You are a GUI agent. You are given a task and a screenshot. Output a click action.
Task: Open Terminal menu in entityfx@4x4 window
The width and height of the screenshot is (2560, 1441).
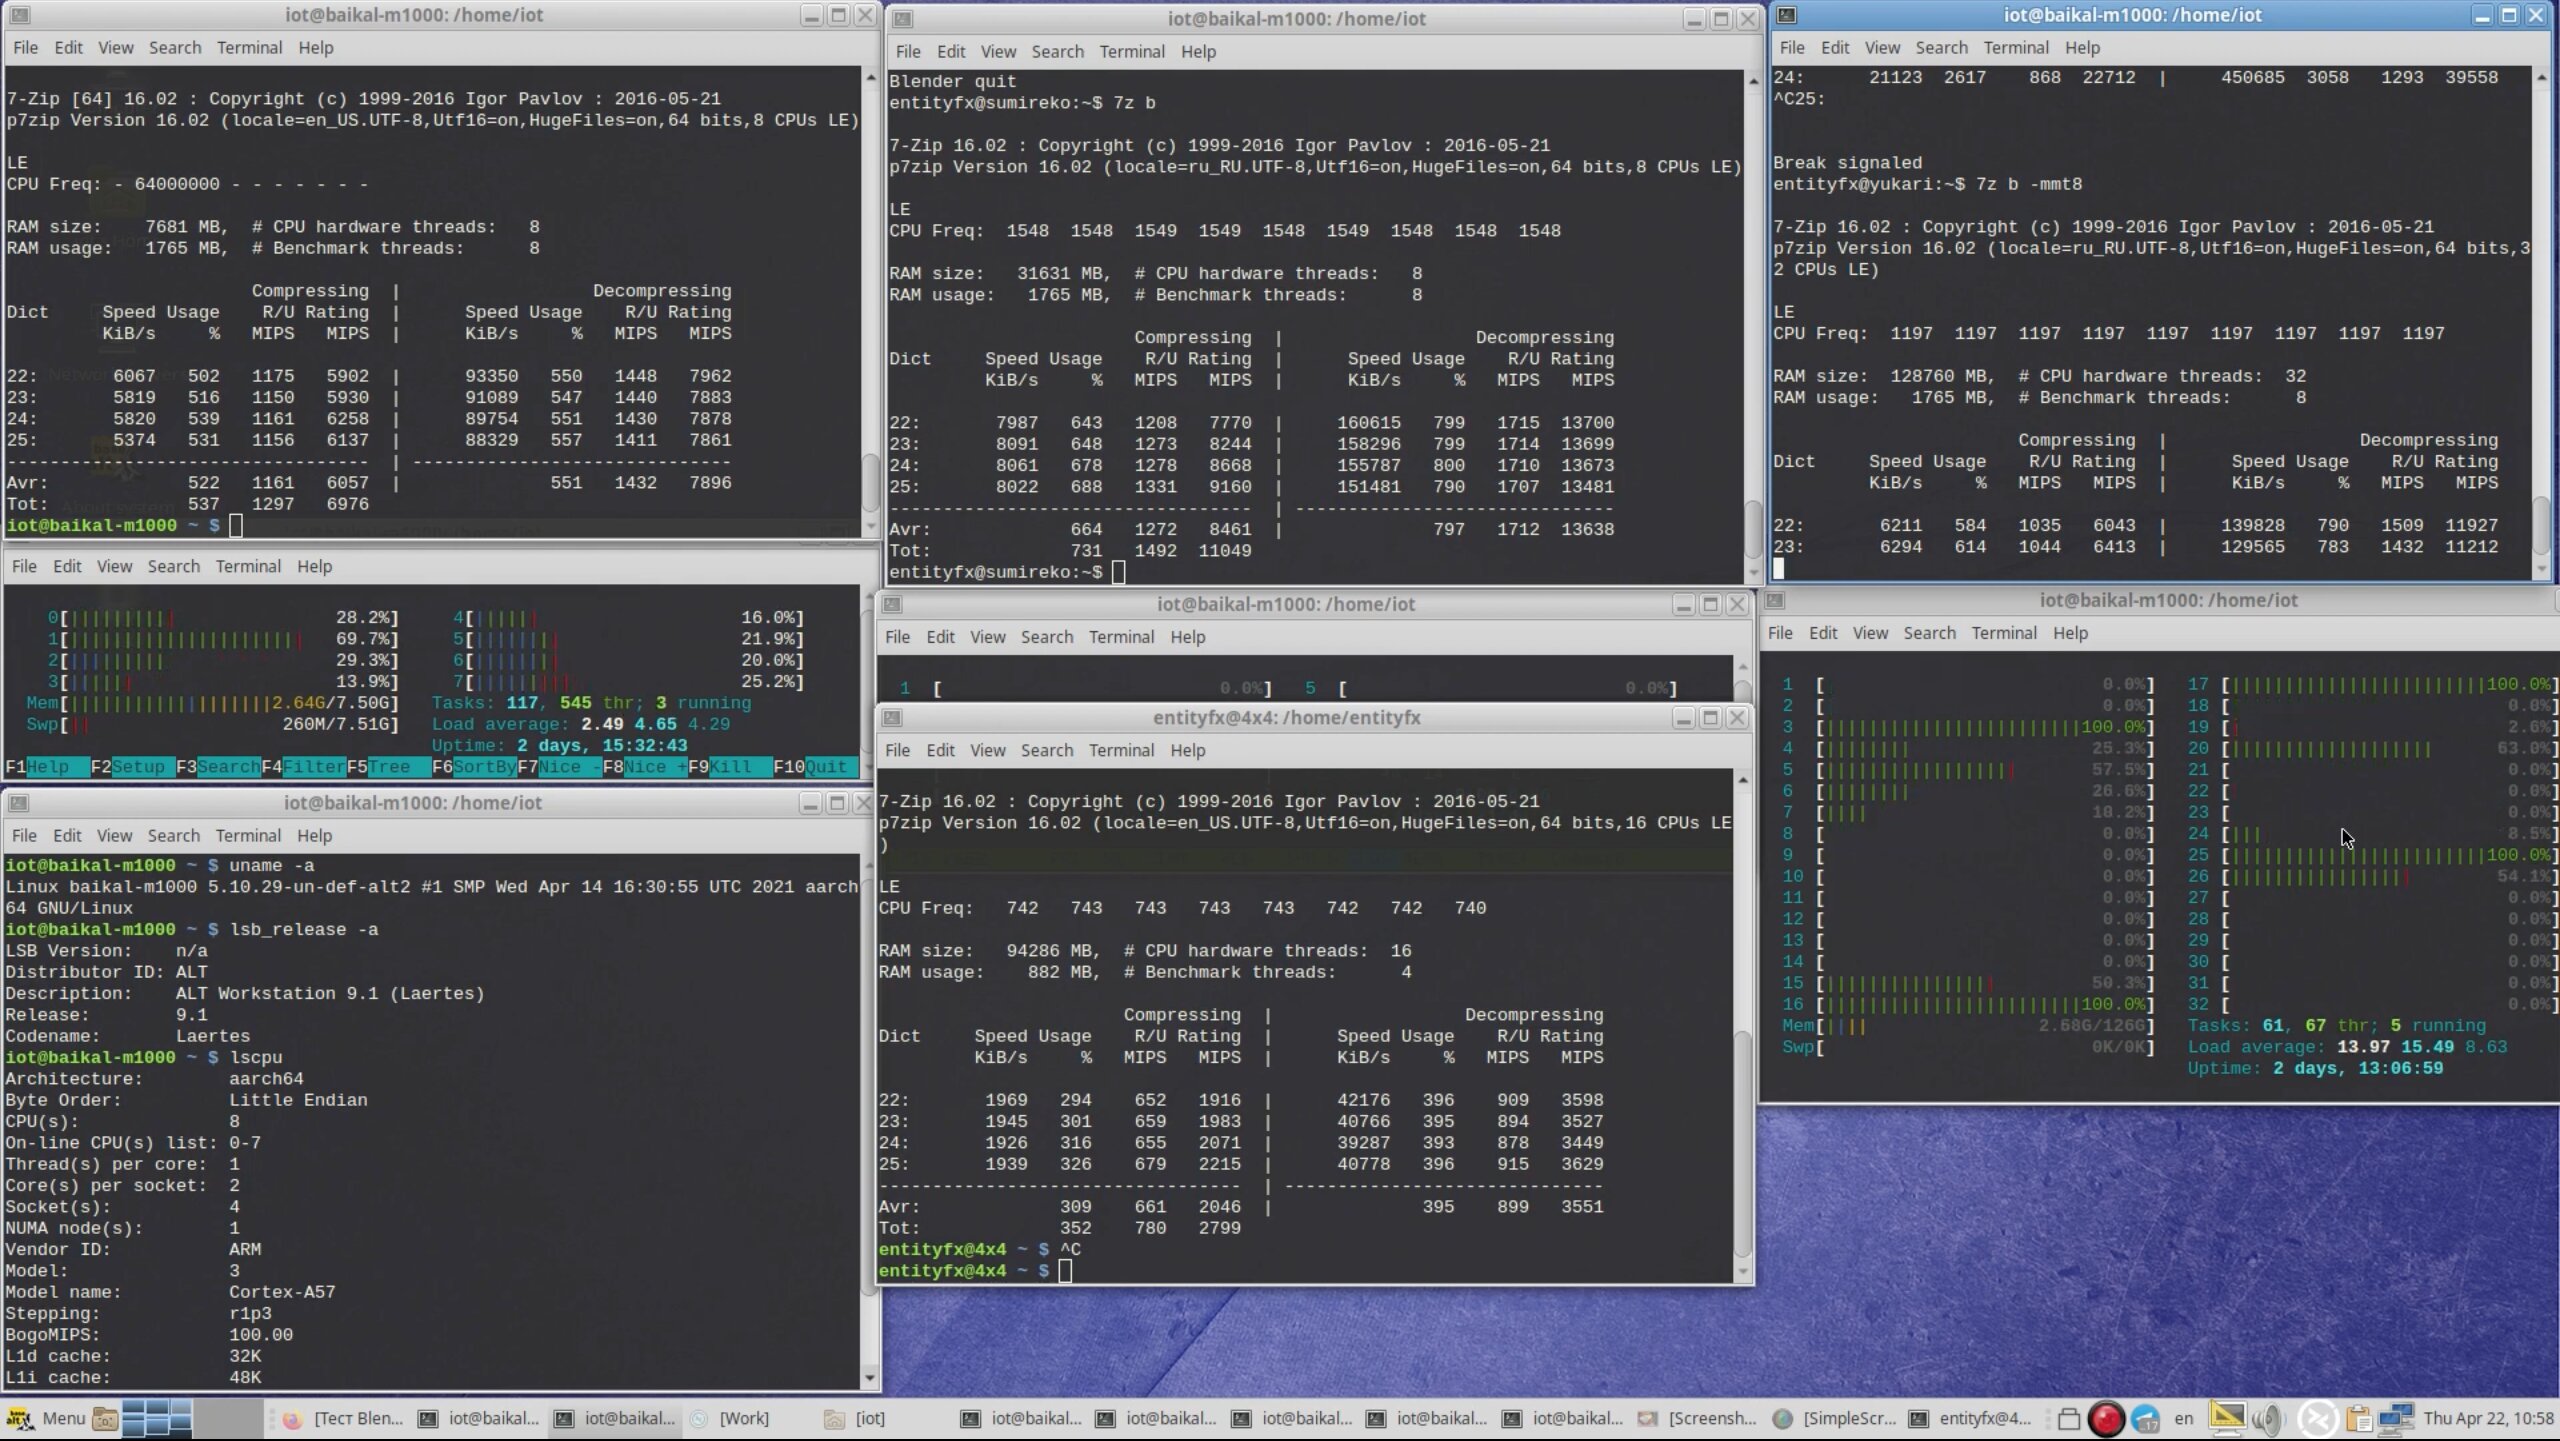click(1121, 750)
